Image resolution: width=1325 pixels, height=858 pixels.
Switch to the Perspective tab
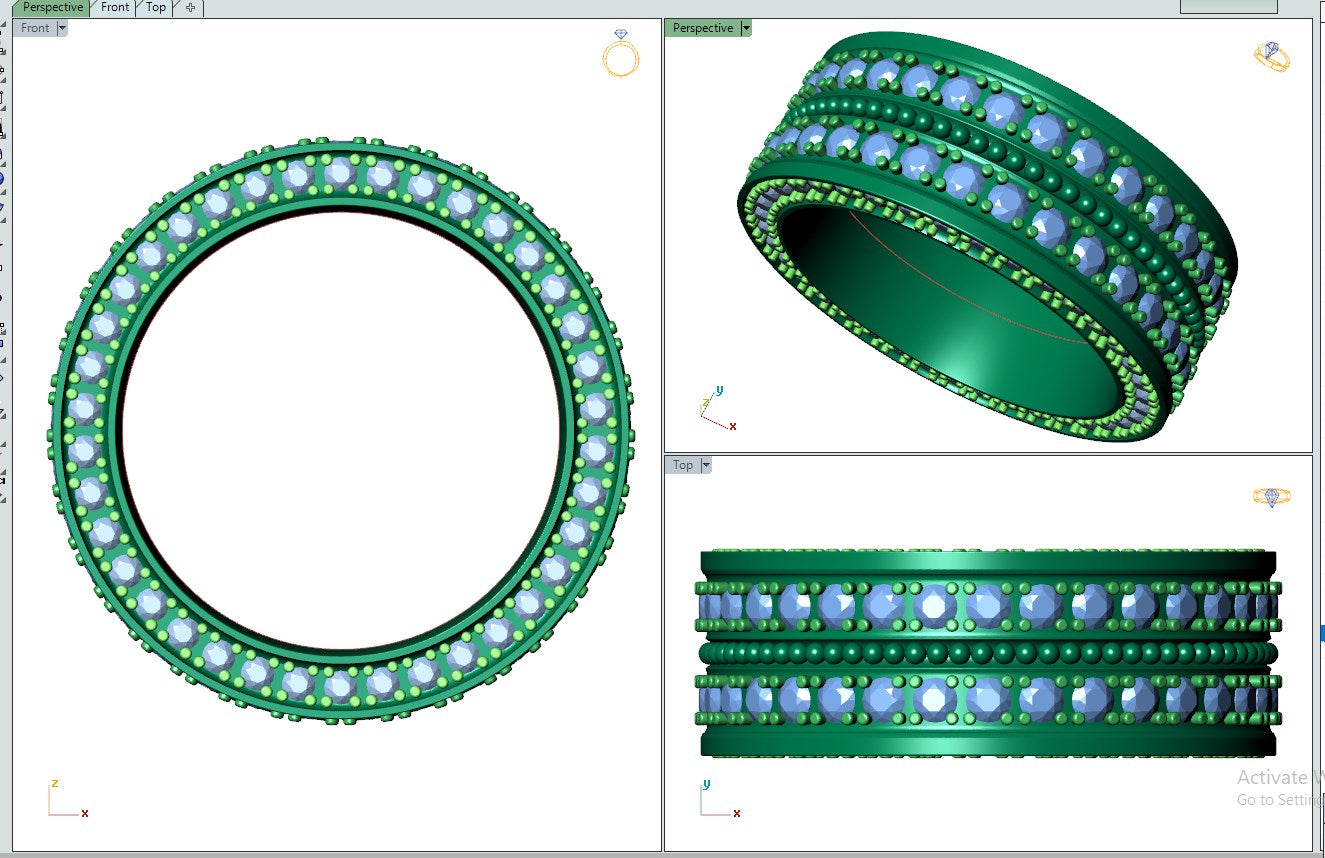[53, 7]
